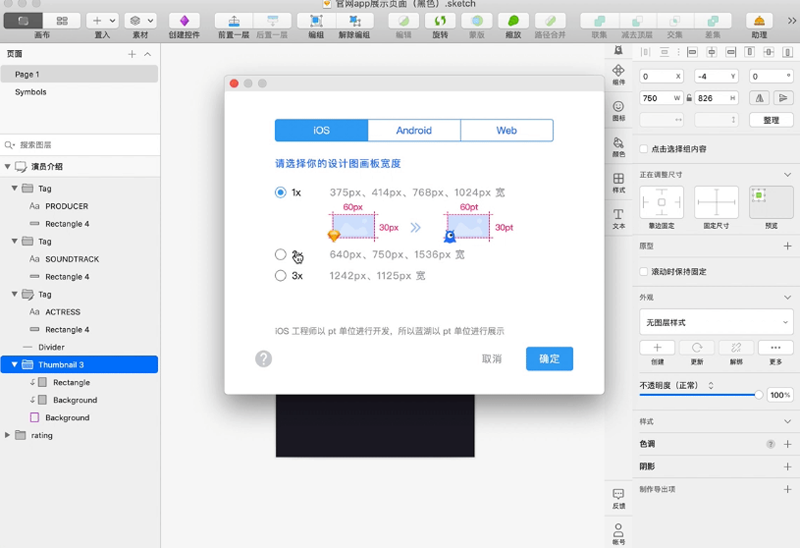
Task: Open the 文本 (text) plugin panel icon
Action: point(618,215)
